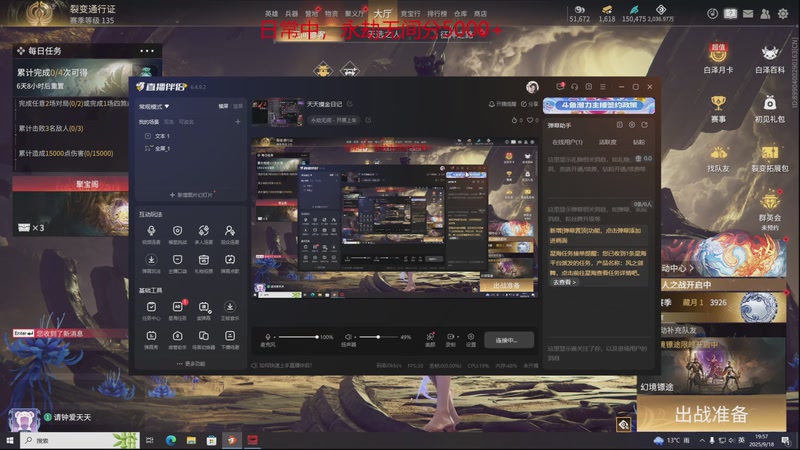Click the 去查看 link in the message
The height and width of the screenshot is (450, 800).
[x=564, y=282]
